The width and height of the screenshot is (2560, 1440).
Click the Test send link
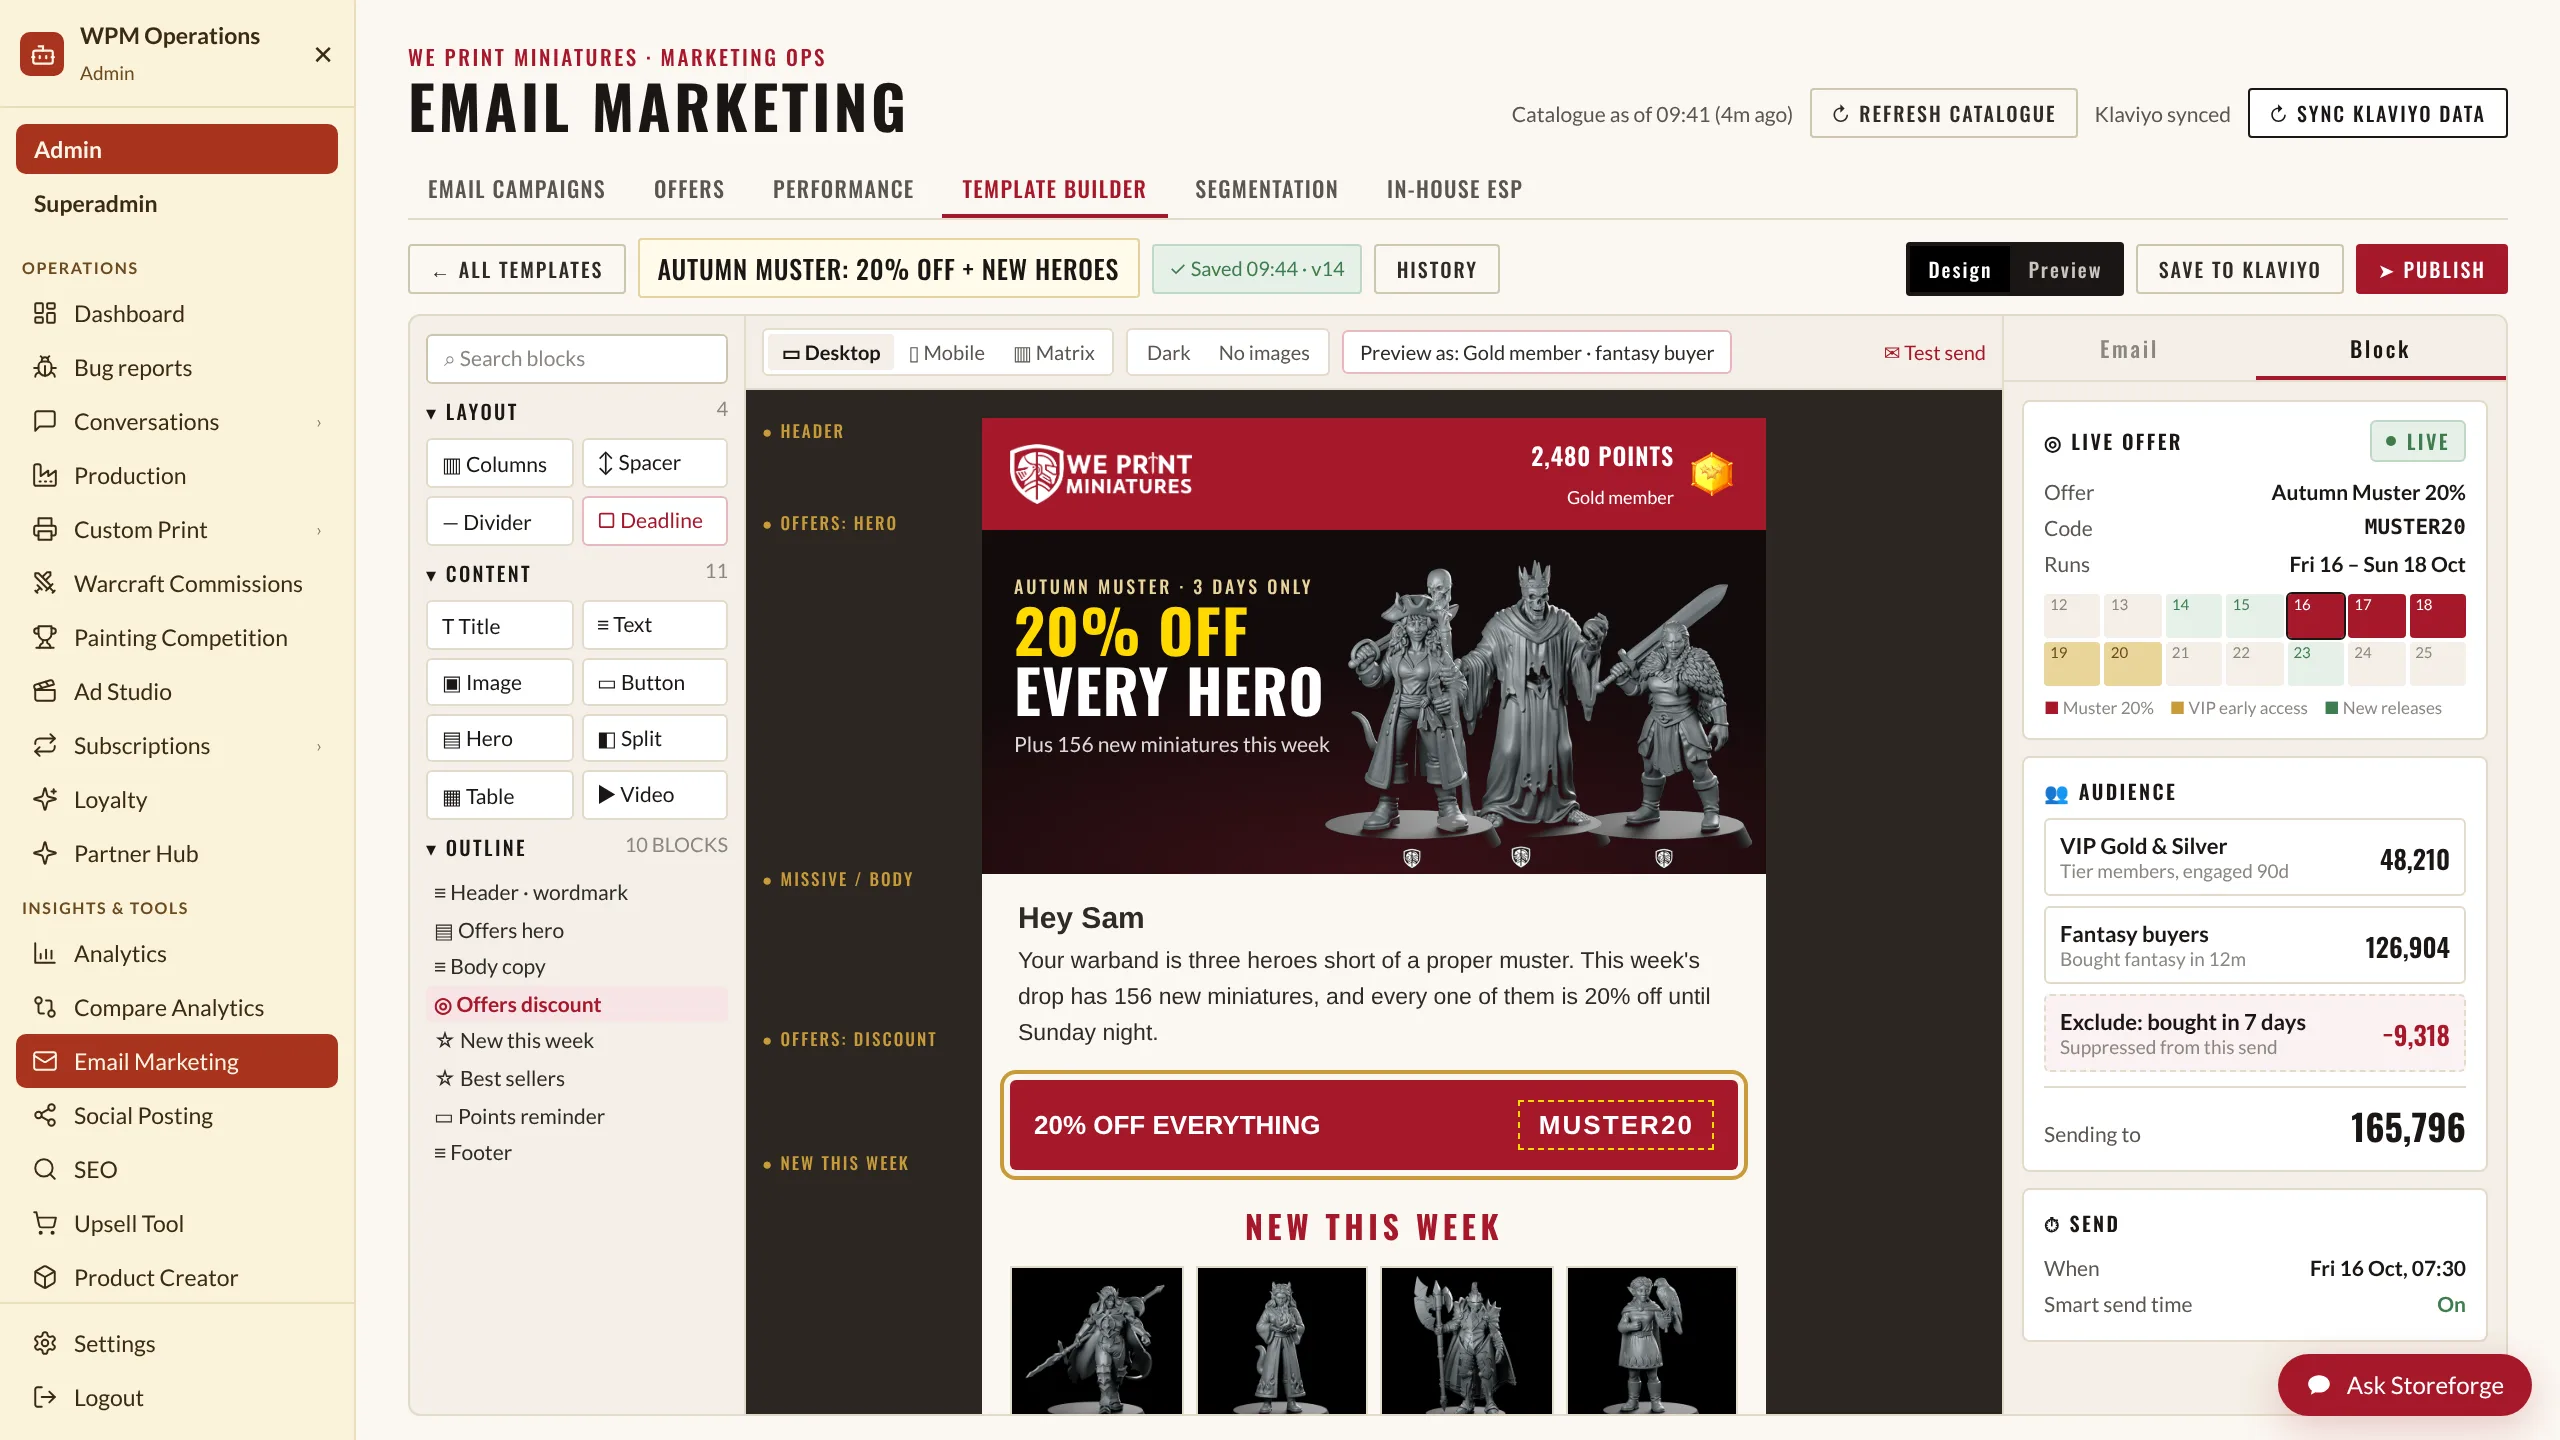click(1934, 353)
